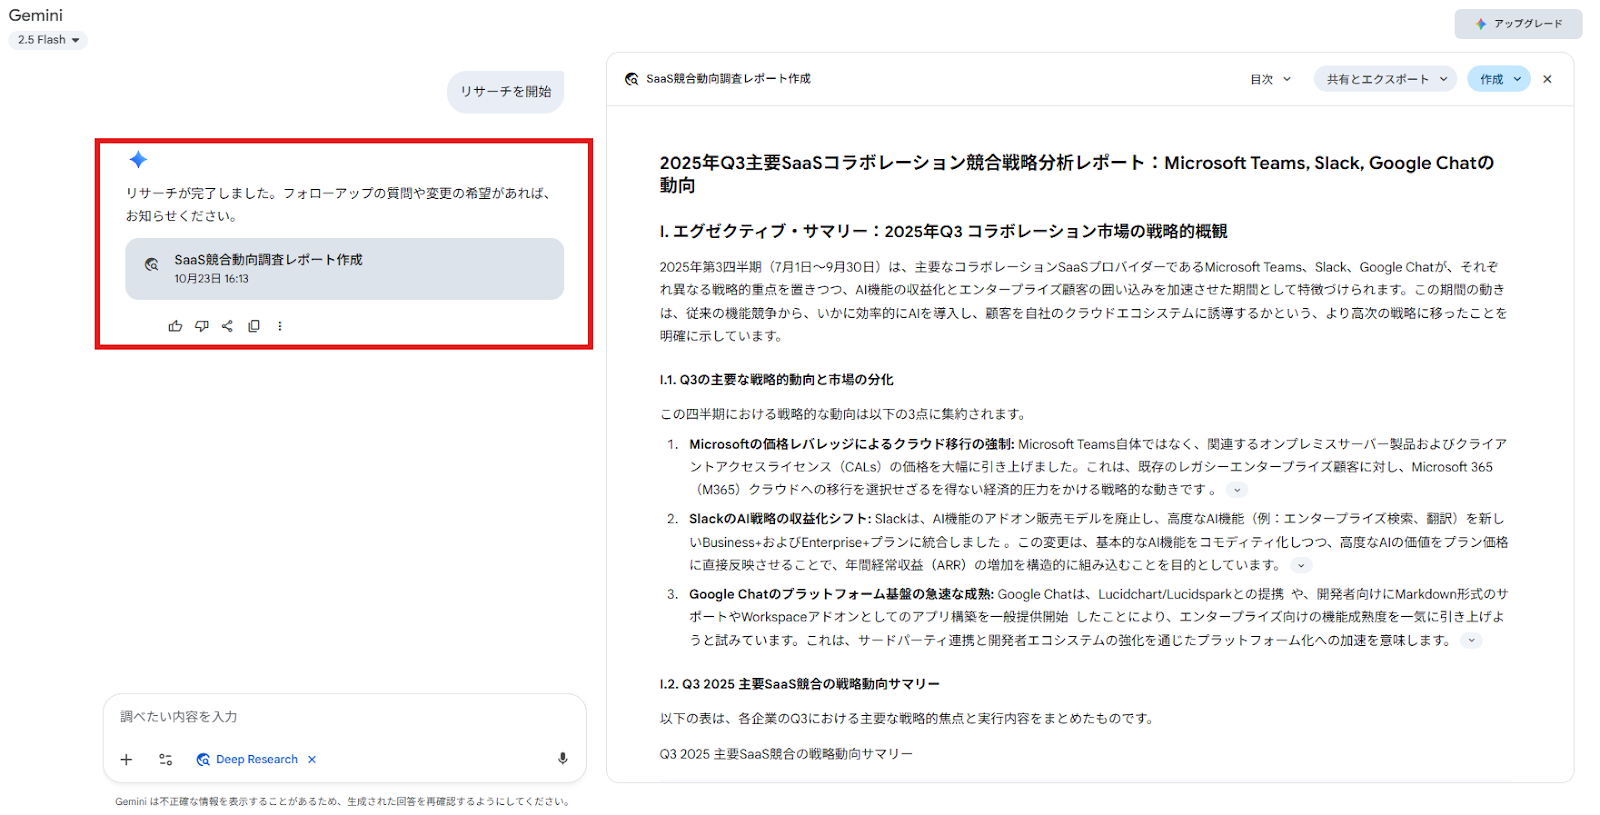Click the リサーチを開始 message bubble

(506, 92)
